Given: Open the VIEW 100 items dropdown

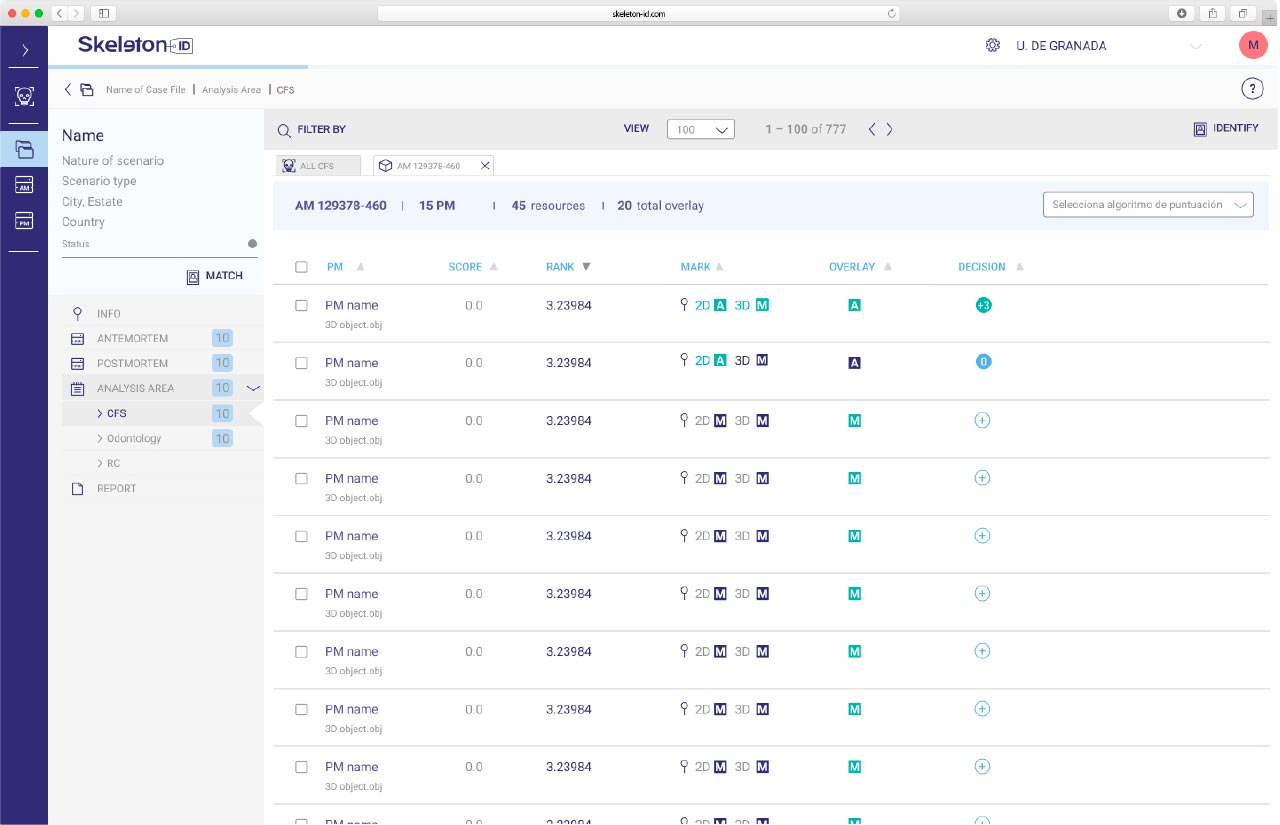Looking at the screenshot, I should [x=700, y=129].
